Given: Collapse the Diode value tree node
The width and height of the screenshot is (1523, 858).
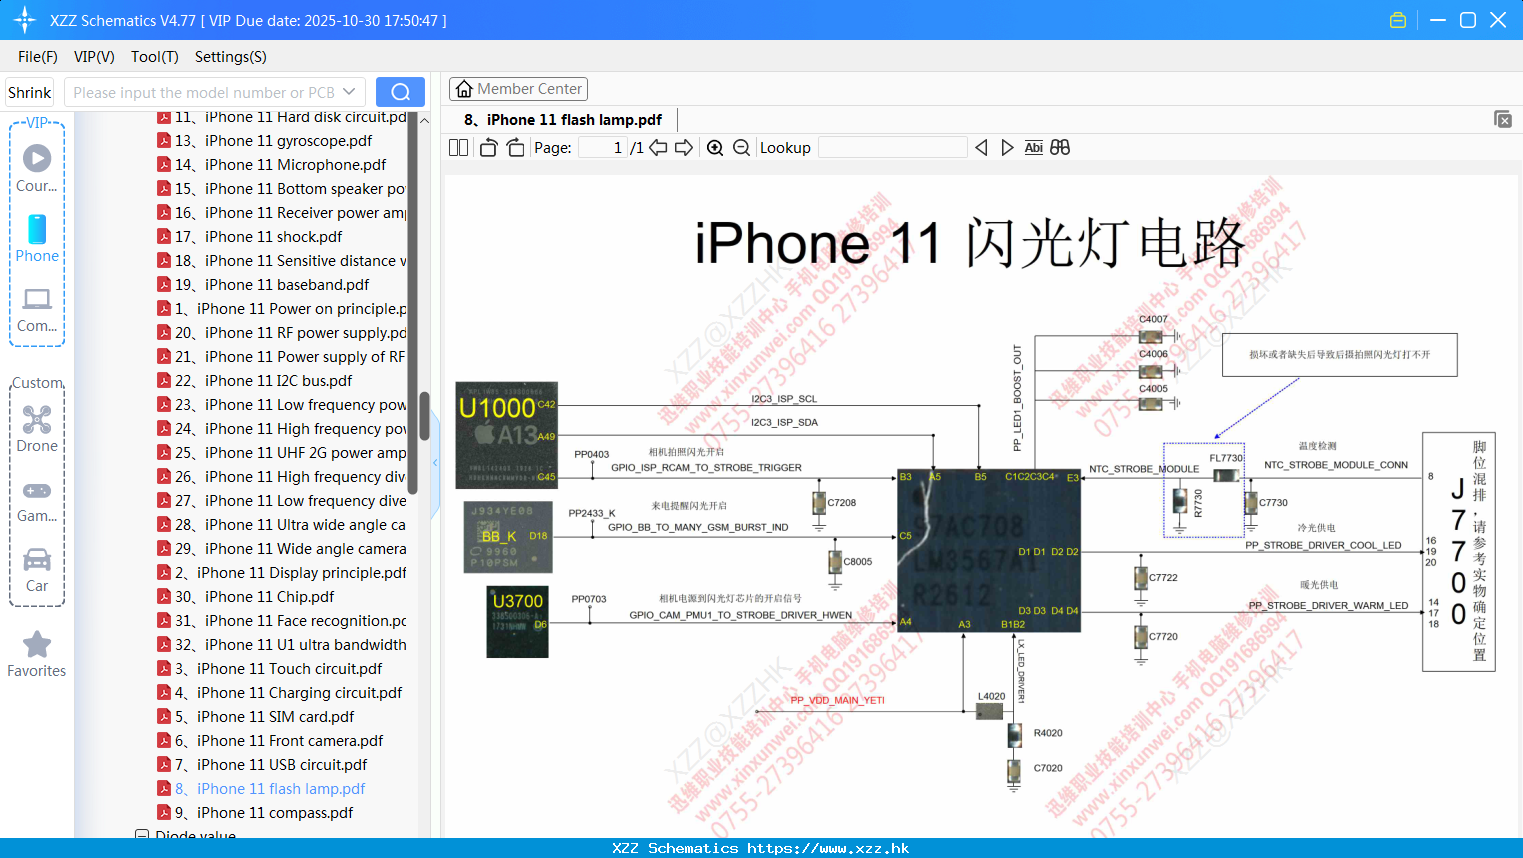Looking at the screenshot, I should [142, 835].
